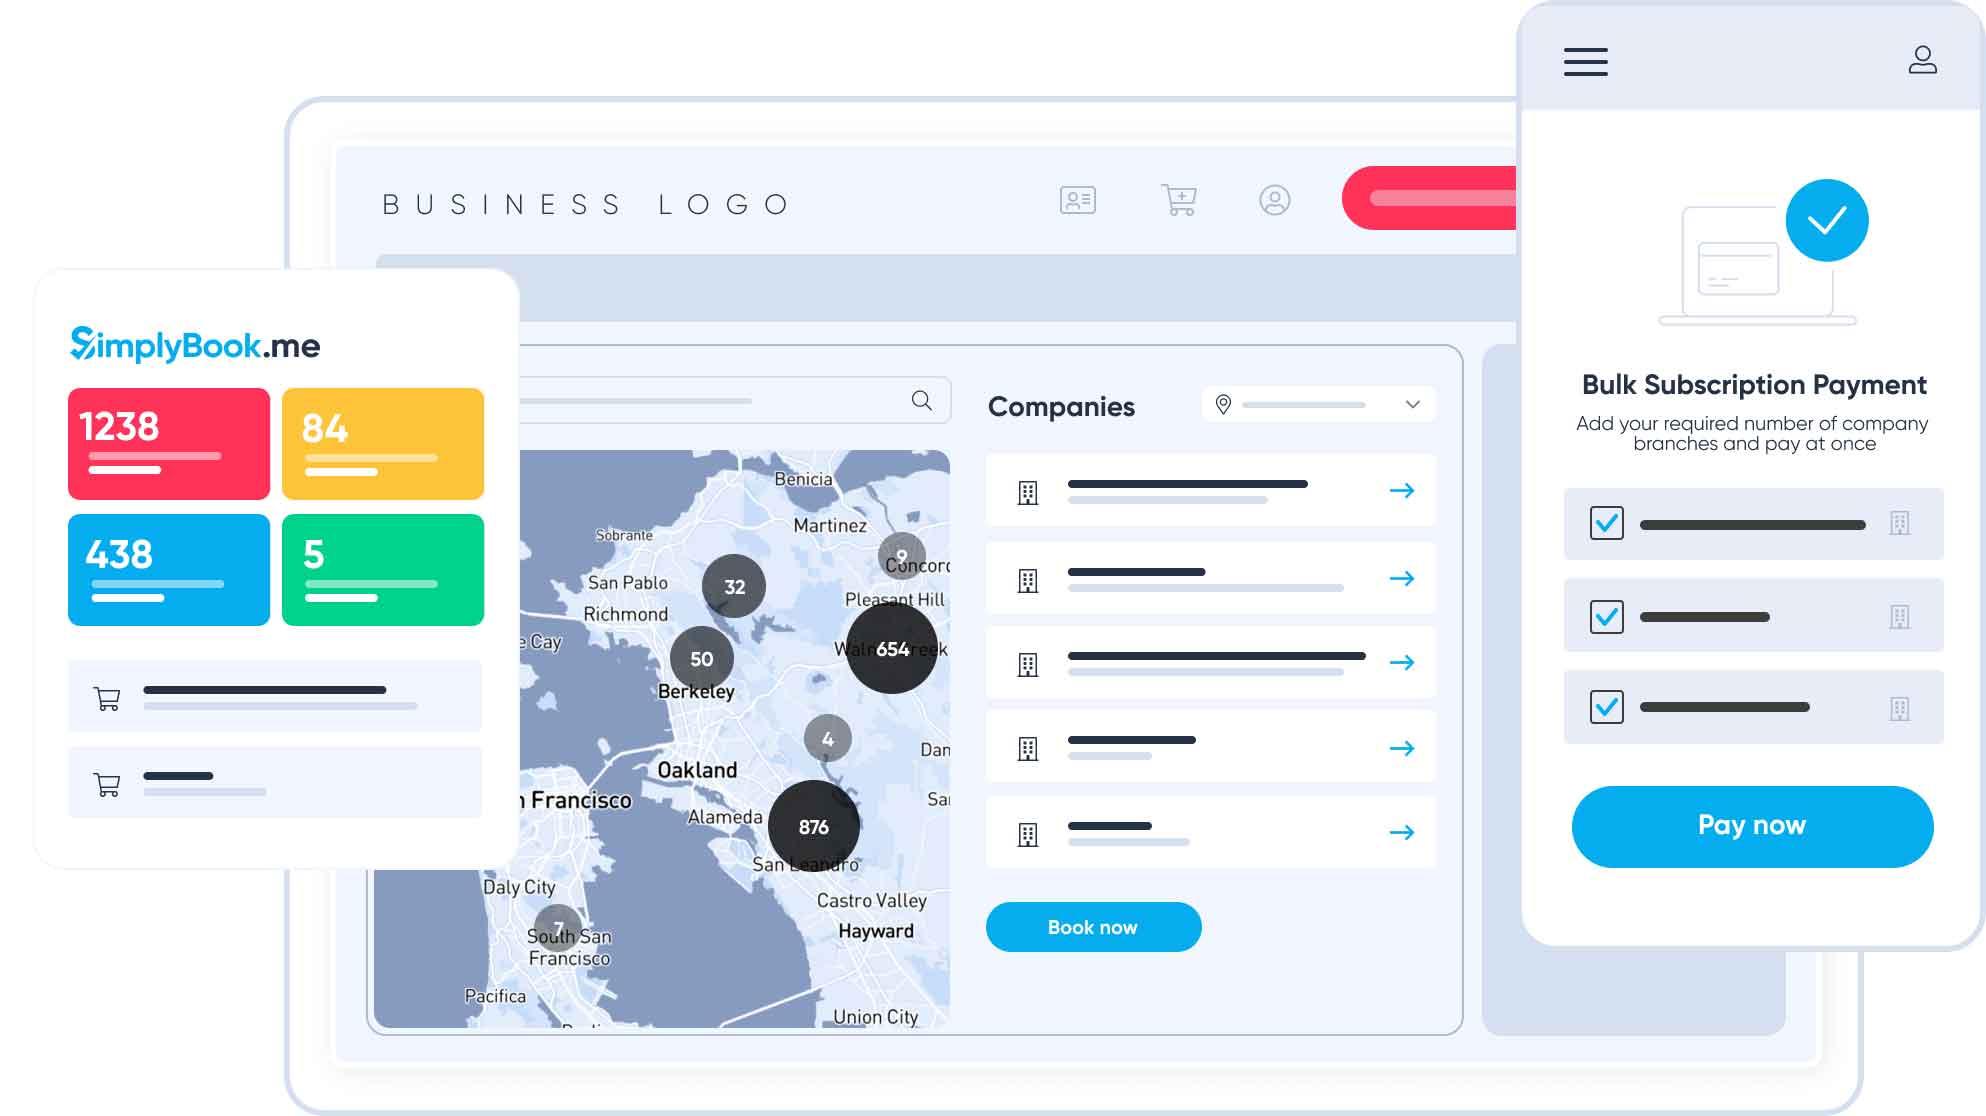Click building icon in third subscription row
1986x1116 pixels.
coord(1899,709)
